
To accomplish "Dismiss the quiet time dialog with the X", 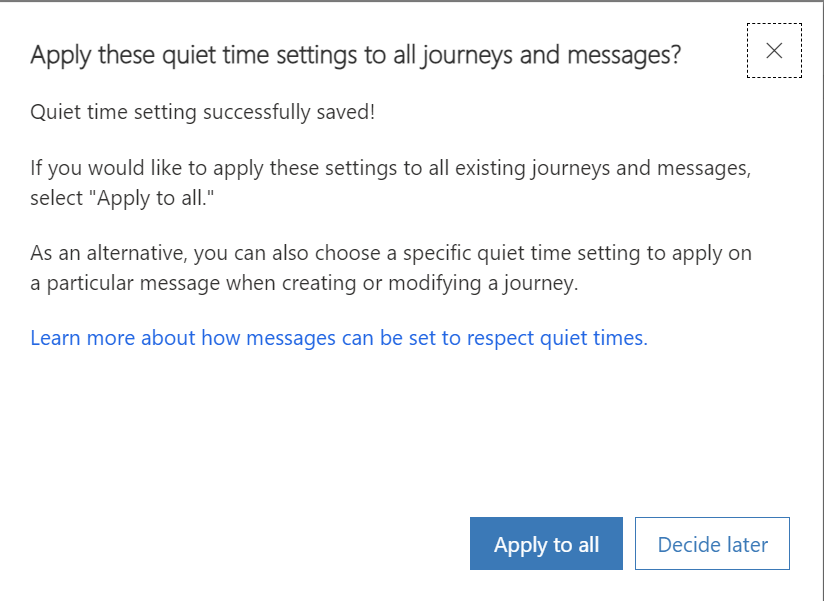I will [x=773, y=51].
